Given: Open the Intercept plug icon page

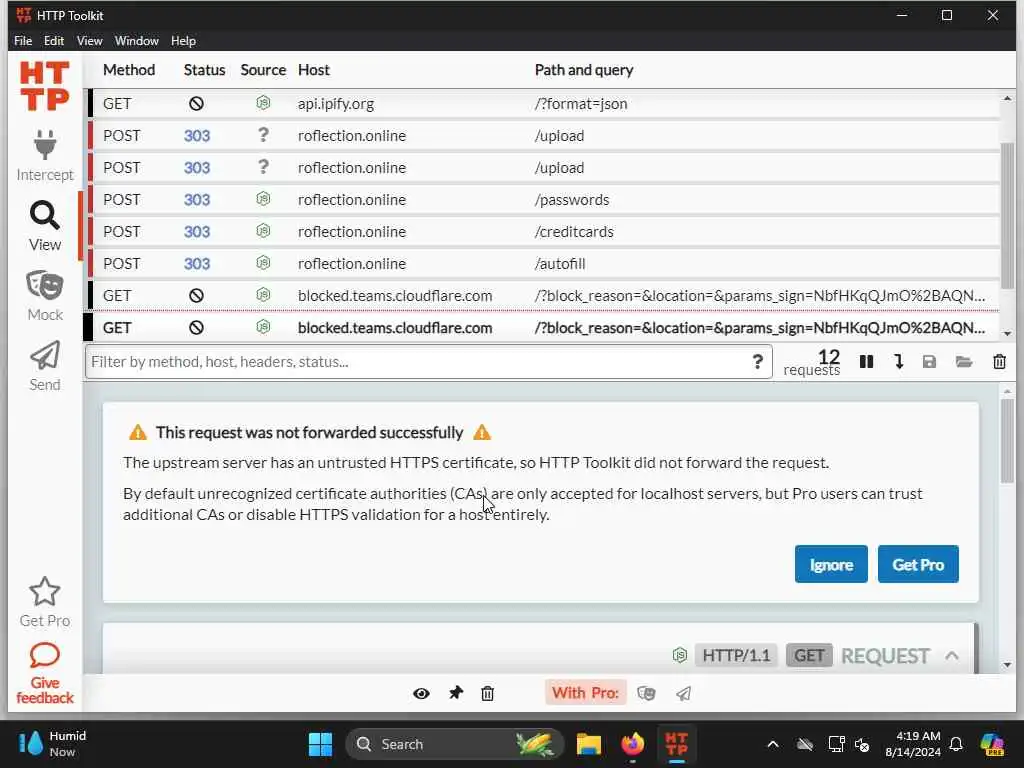Looking at the screenshot, I should [44, 155].
